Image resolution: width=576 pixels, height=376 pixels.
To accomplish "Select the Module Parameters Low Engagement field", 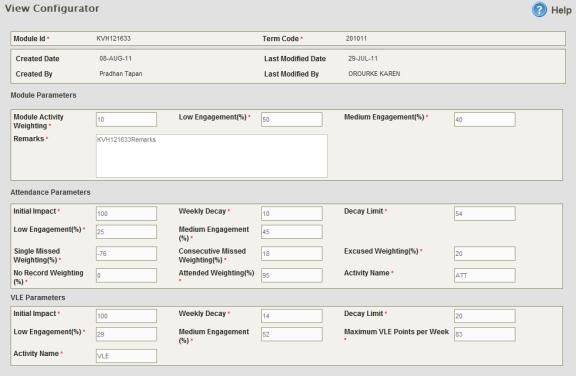I will 292,120.
